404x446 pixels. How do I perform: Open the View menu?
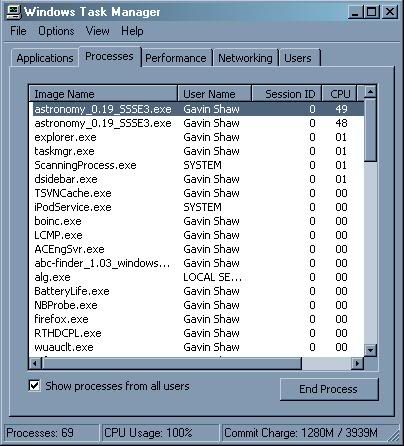[97, 31]
